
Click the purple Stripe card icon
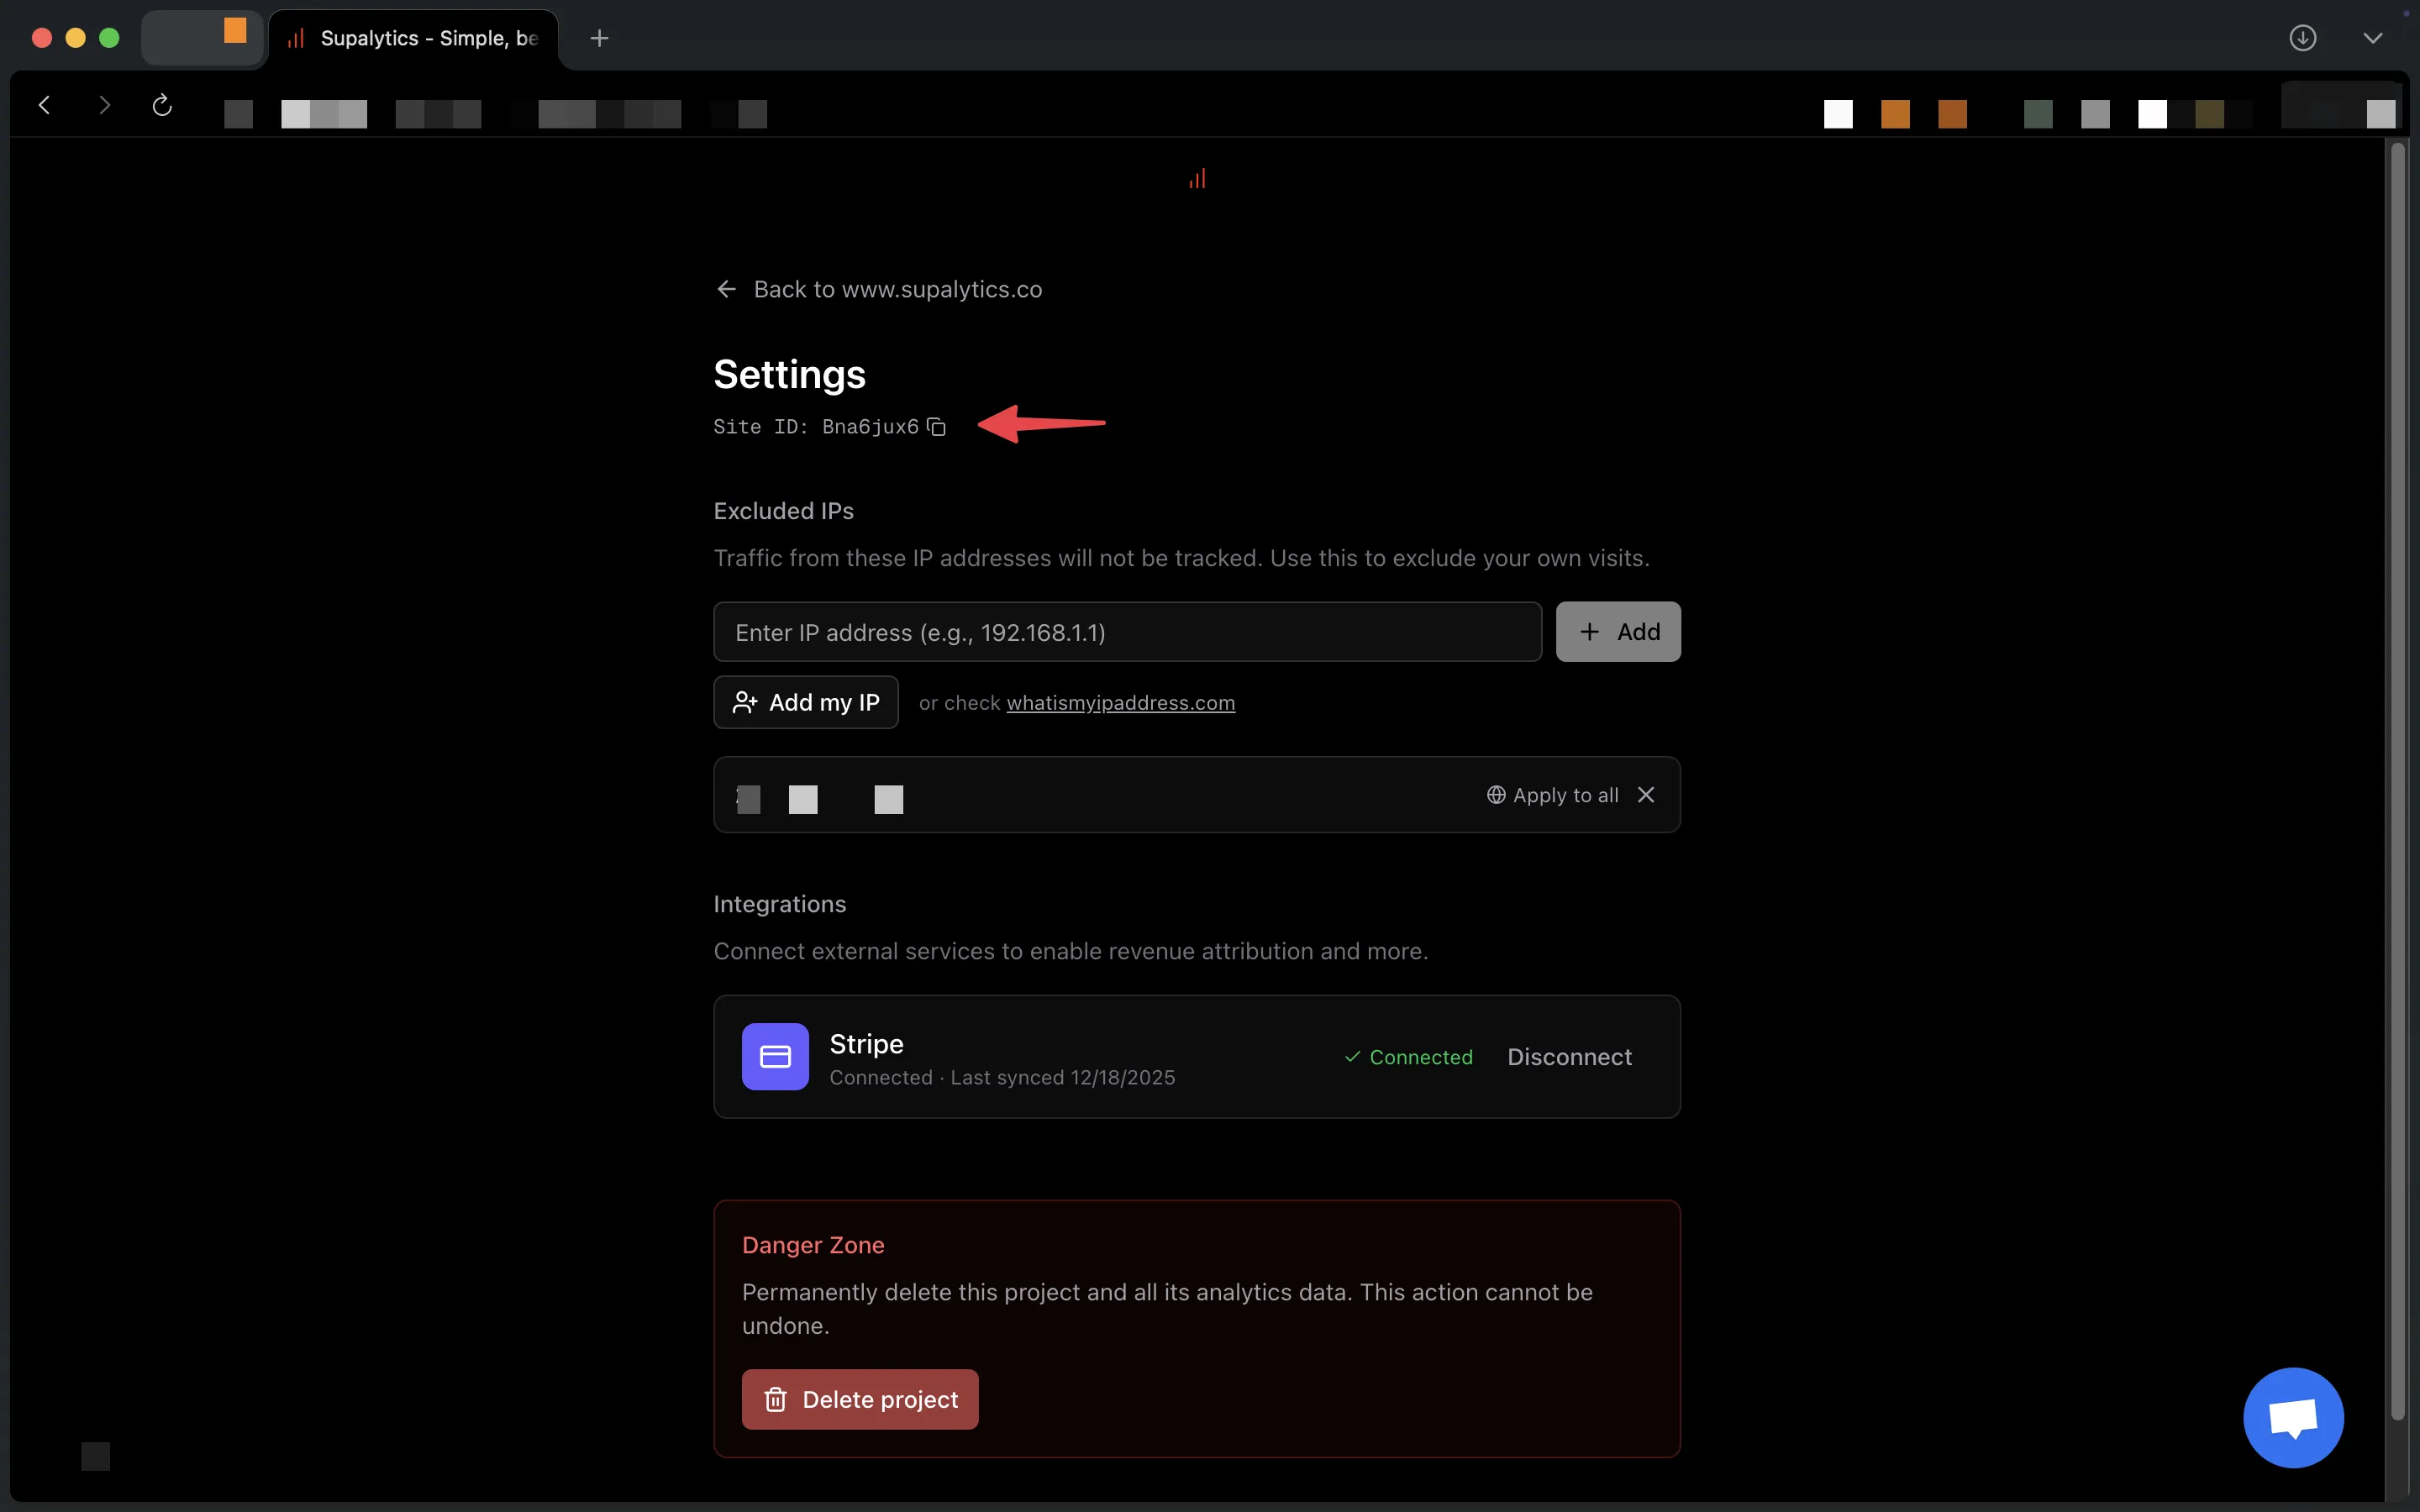[x=775, y=1056]
